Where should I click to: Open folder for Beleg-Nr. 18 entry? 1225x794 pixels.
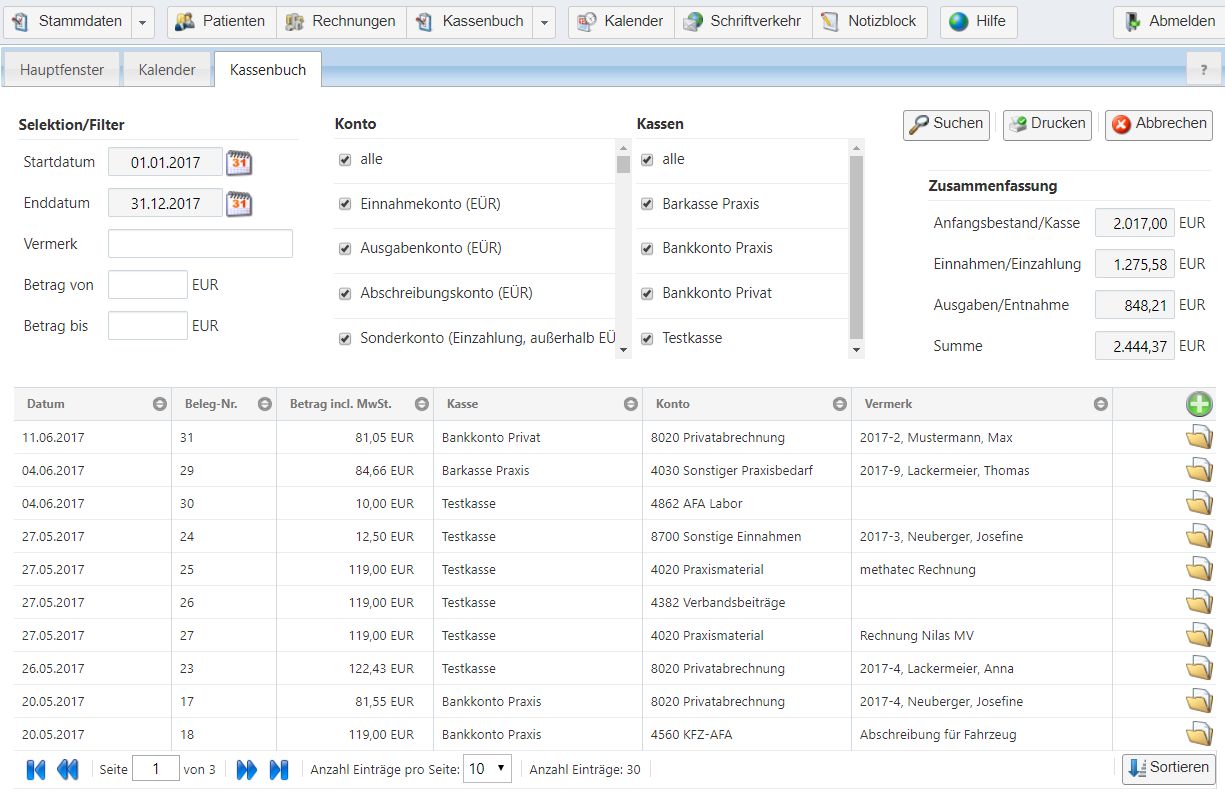[1199, 734]
